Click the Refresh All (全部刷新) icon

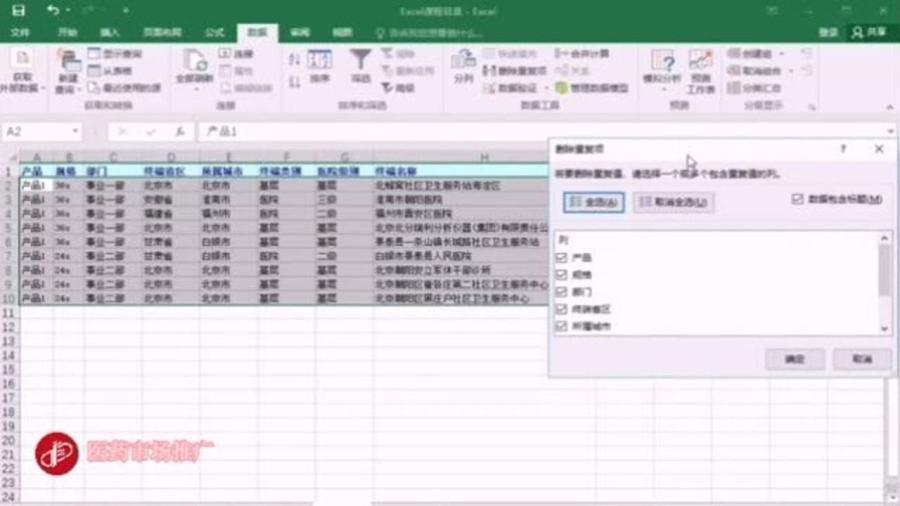[x=194, y=65]
